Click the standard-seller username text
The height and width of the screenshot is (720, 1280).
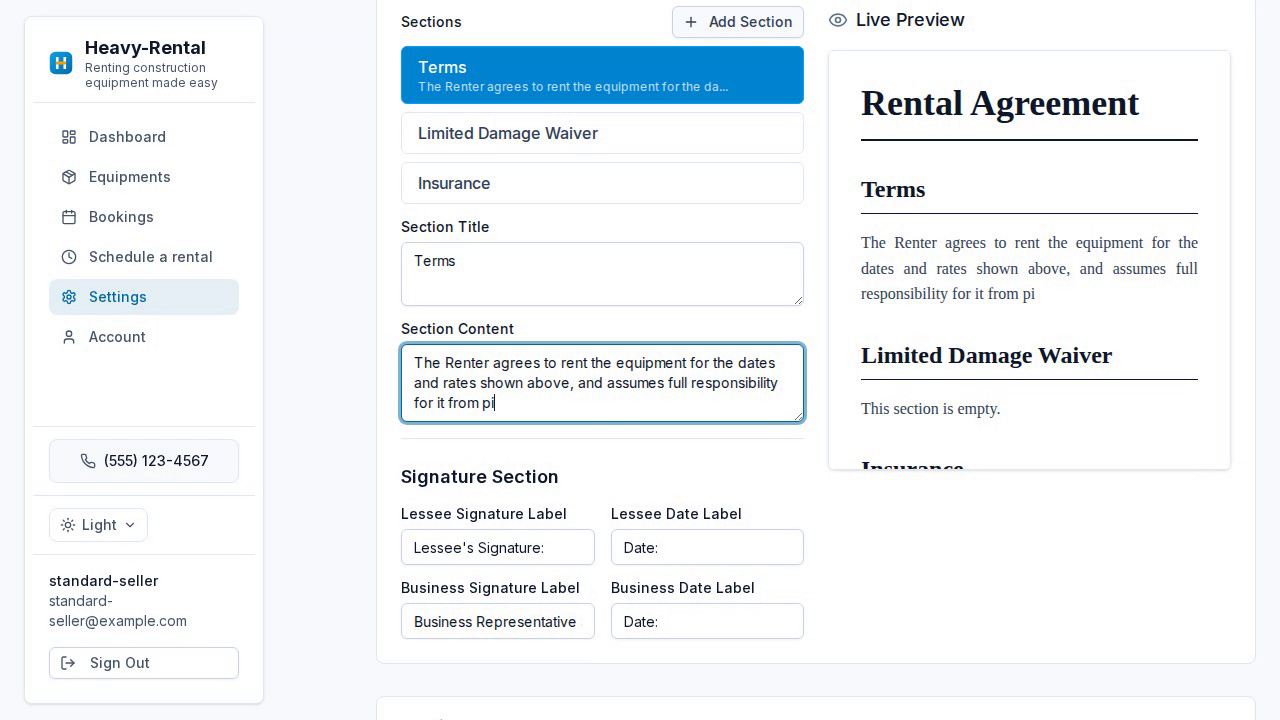click(x=104, y=581)
